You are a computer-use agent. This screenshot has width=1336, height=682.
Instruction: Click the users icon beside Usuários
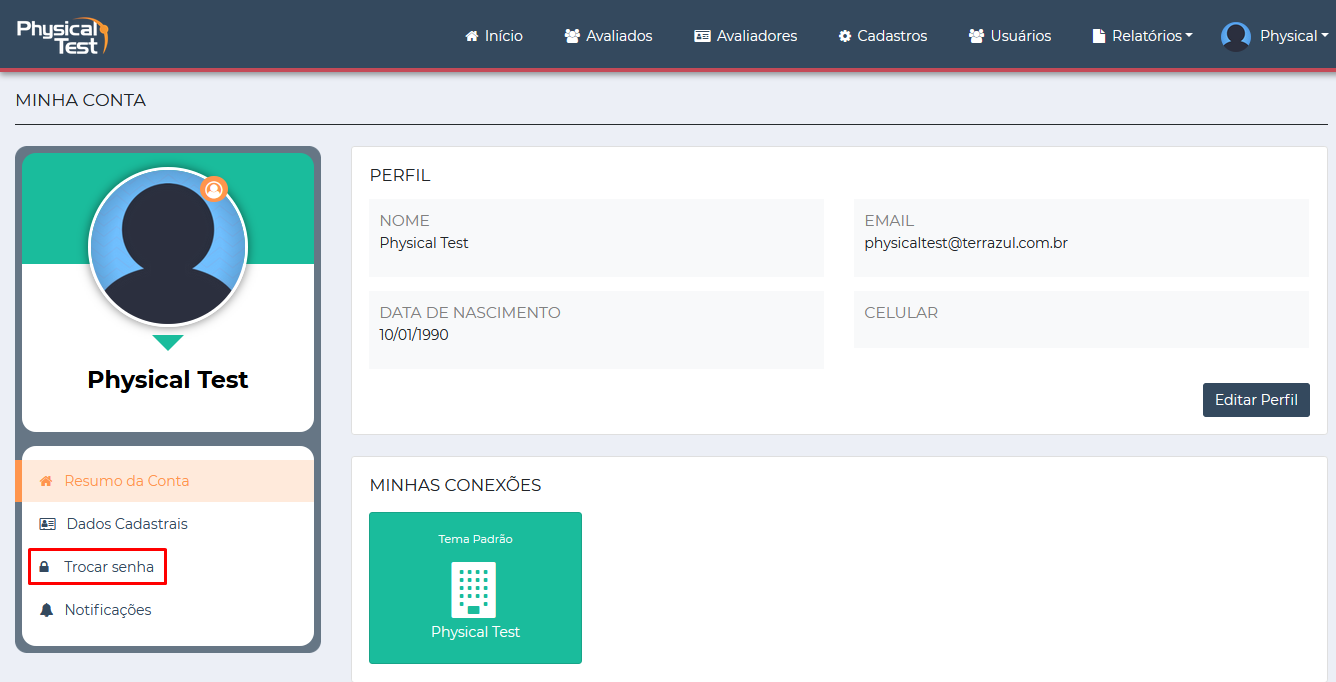[x=976, y=36]
